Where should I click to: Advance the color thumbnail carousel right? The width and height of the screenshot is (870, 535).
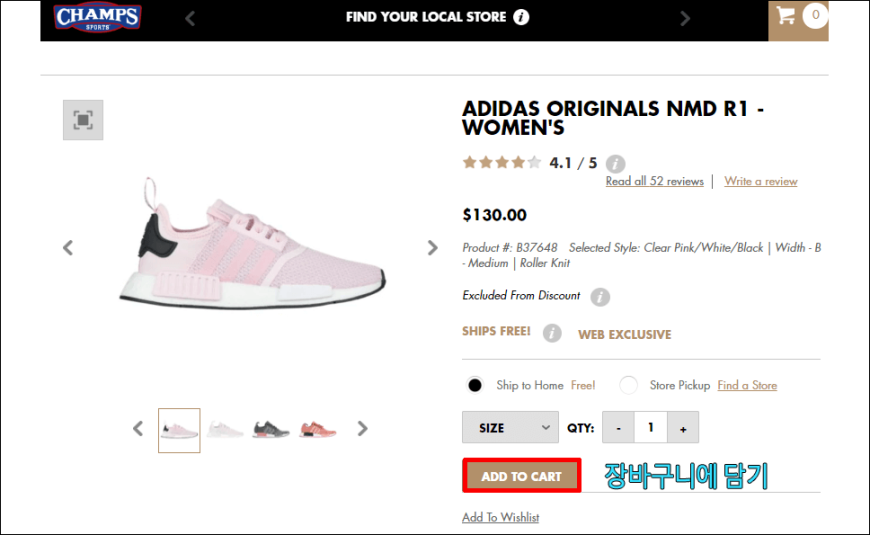pos(362,428)
